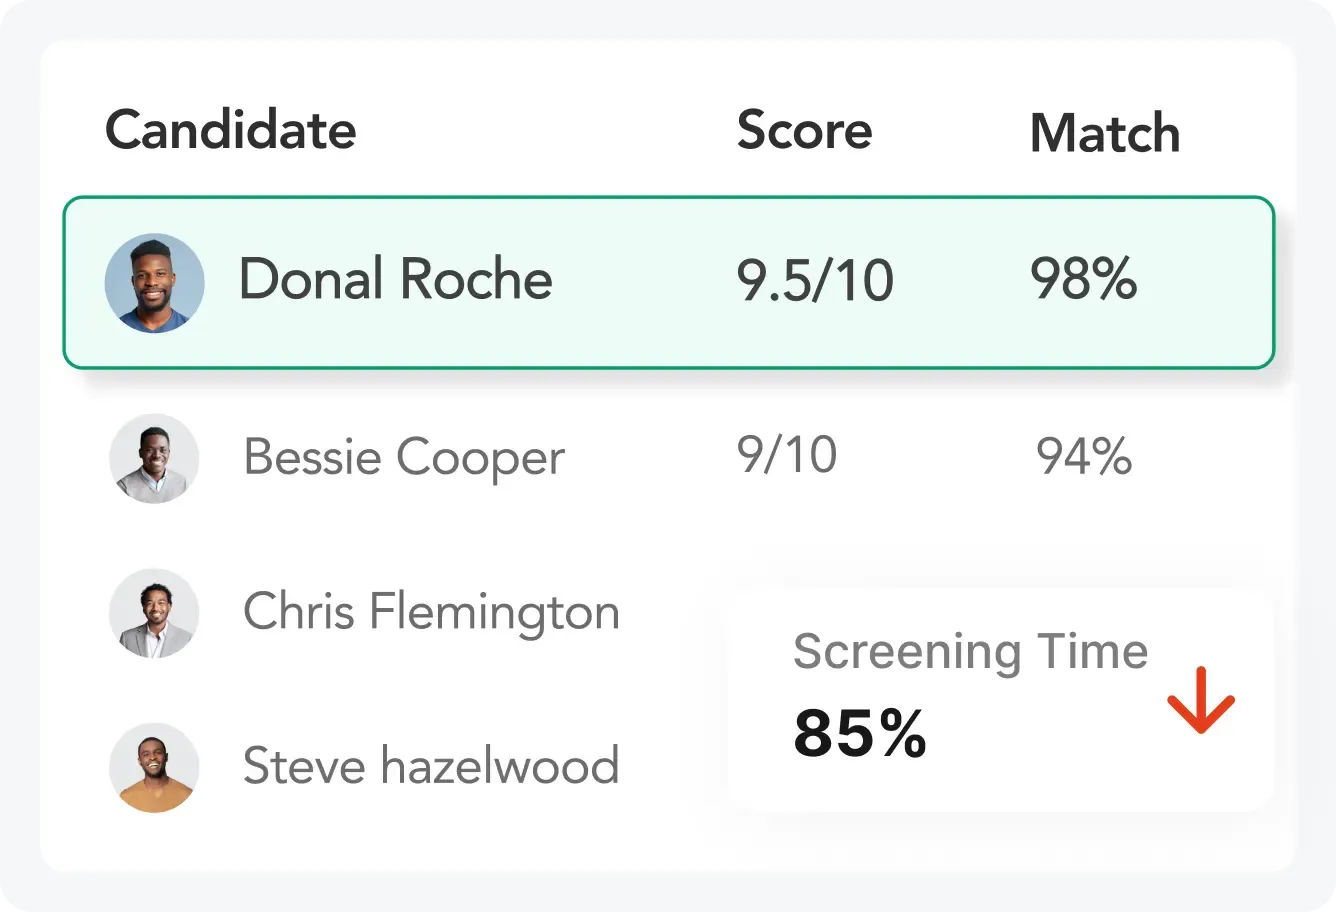
Task: Click the 85% screening time value
Action: pos(860,734)
